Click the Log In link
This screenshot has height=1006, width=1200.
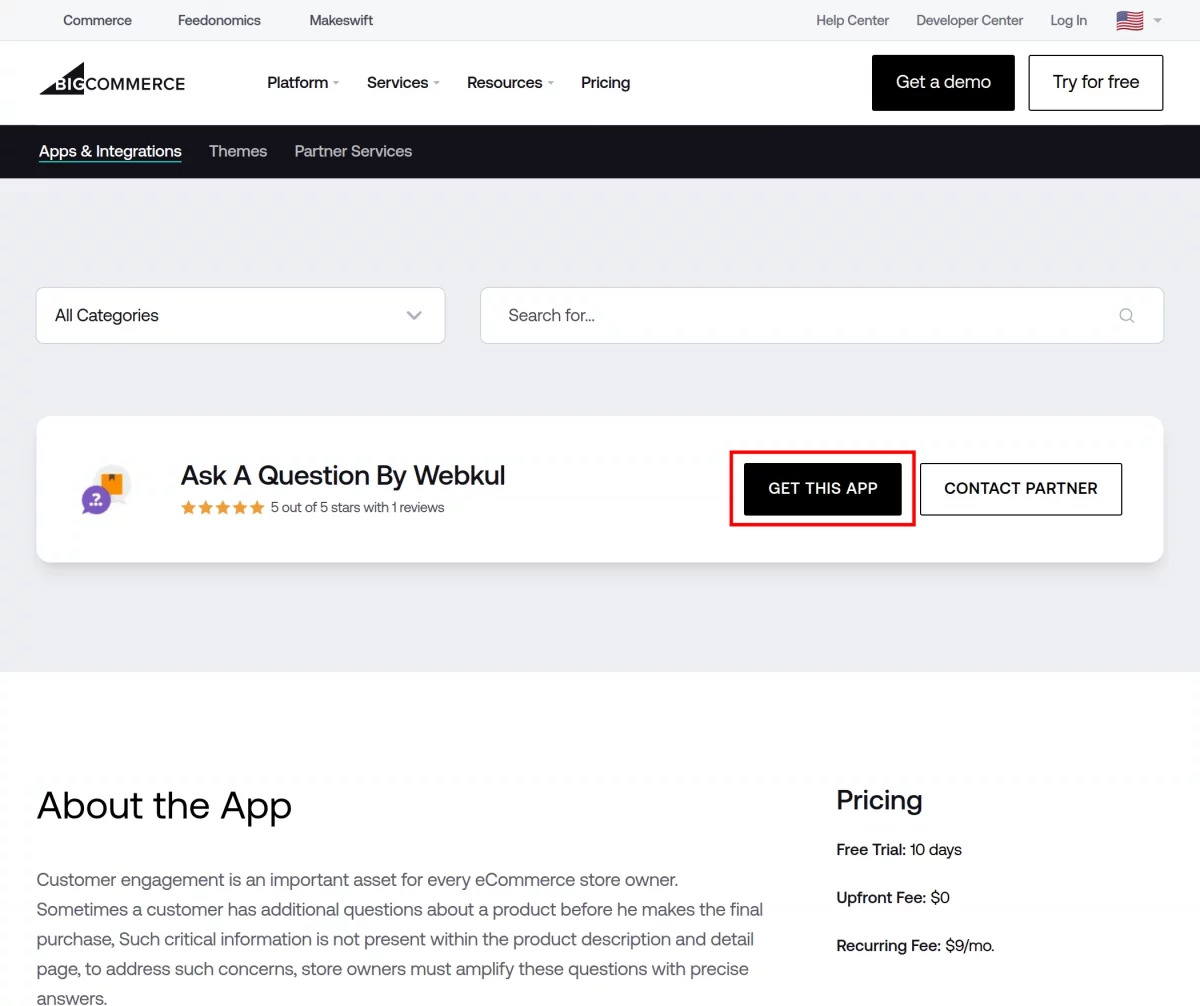click(1068, 20)
